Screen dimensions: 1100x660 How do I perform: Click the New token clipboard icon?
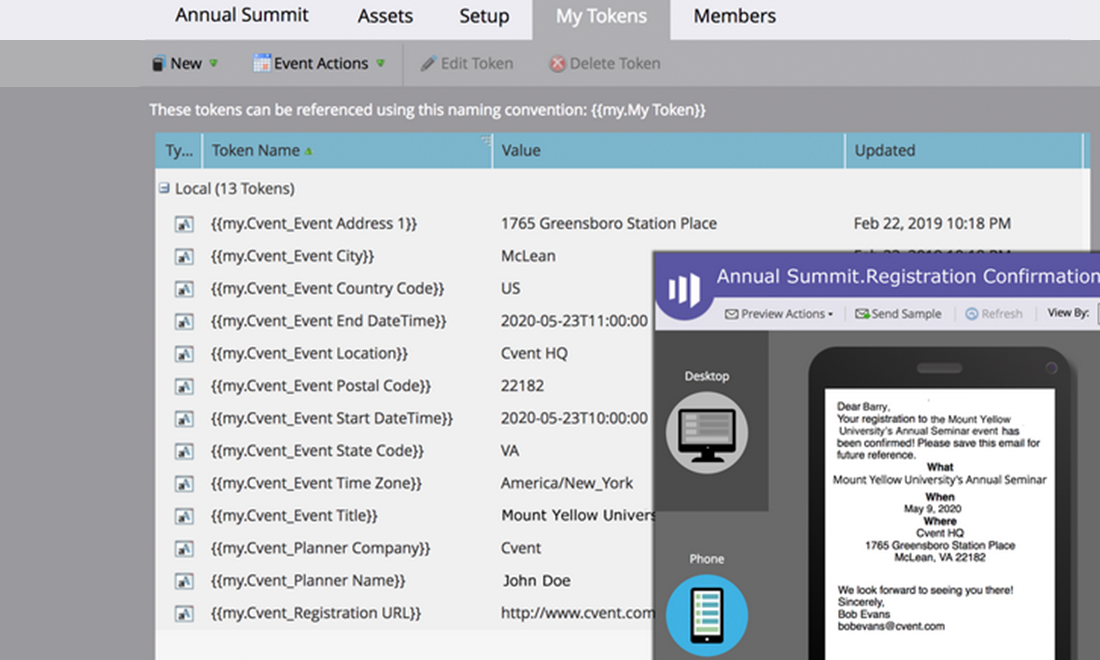(x=159, y=63)
